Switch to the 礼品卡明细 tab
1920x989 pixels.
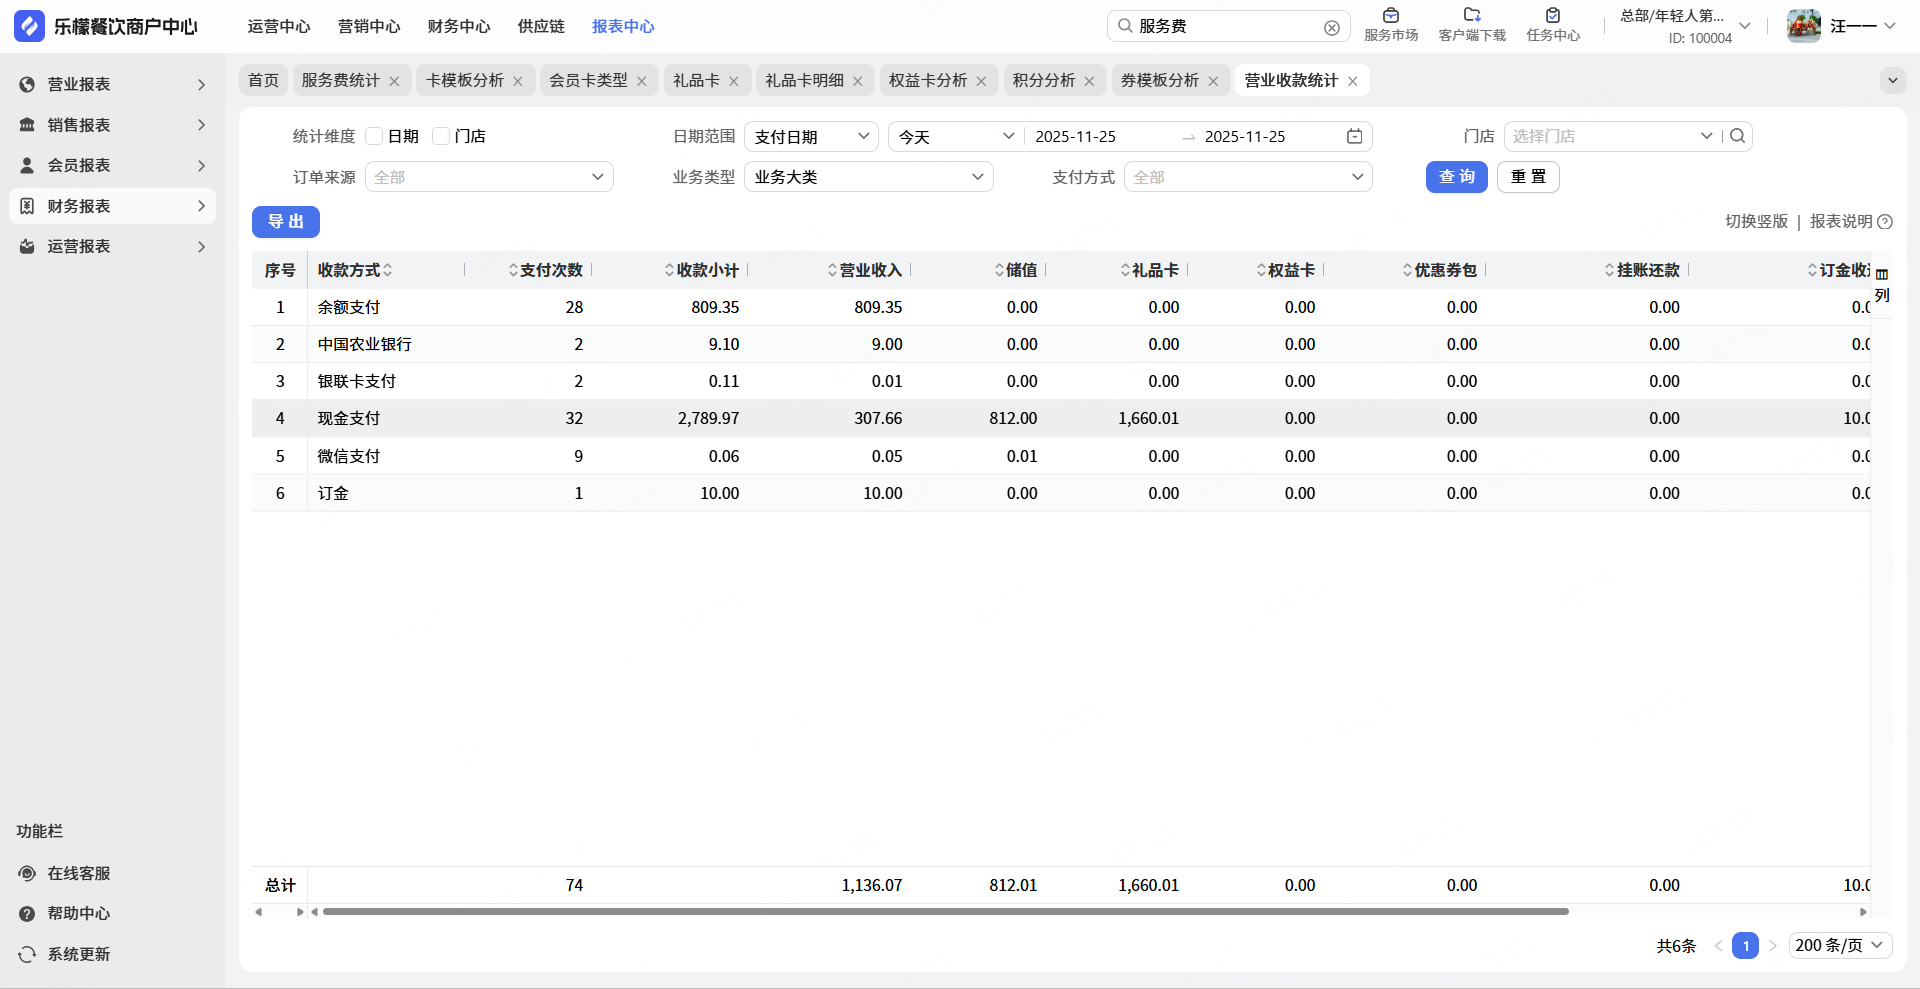pyautogui.click(x=804, y=80)
